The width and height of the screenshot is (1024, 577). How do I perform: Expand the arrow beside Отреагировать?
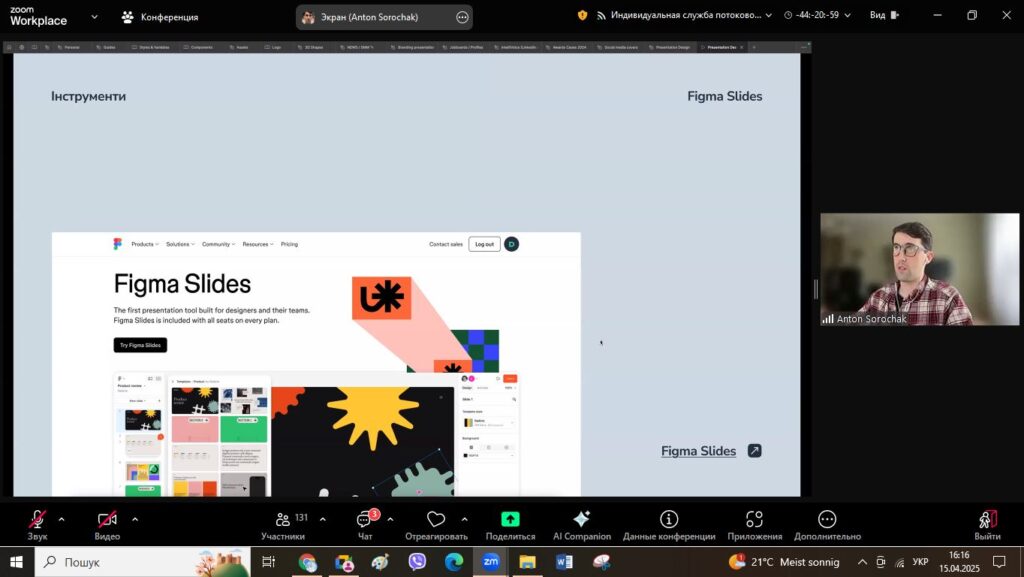[x=464, y=520]
